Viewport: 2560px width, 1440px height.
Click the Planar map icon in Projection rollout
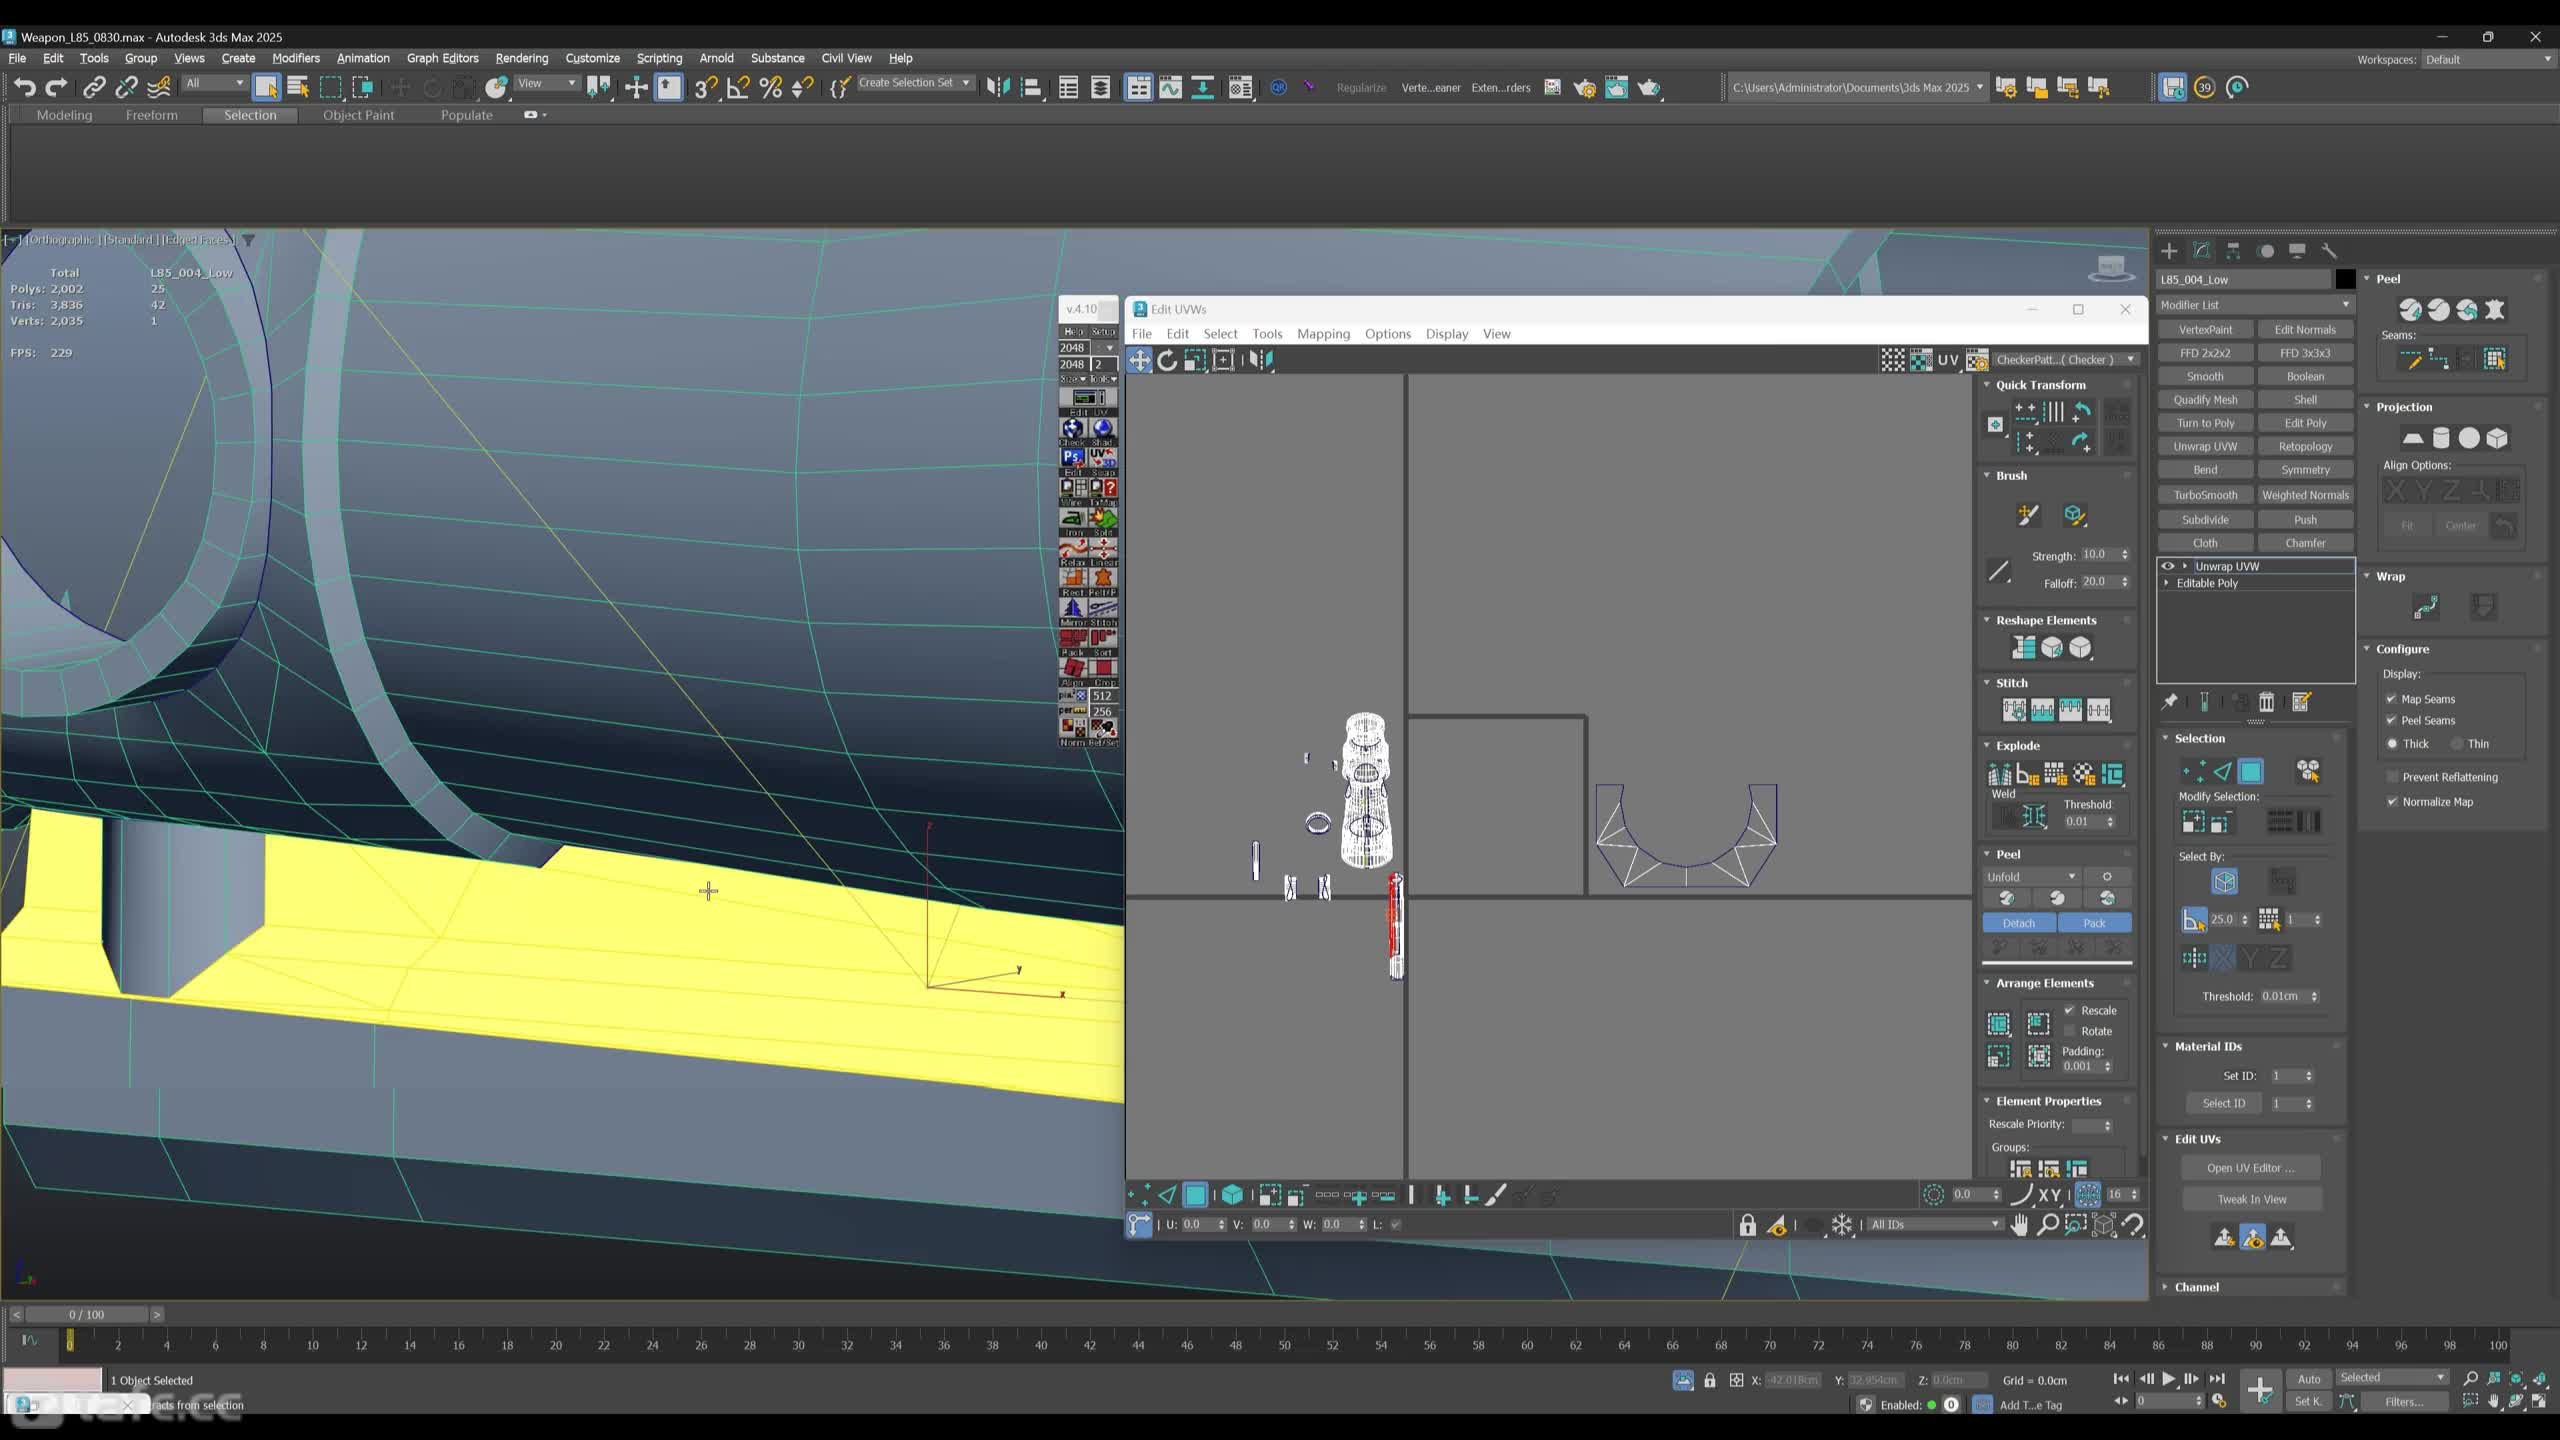(x=2413, y=438)
